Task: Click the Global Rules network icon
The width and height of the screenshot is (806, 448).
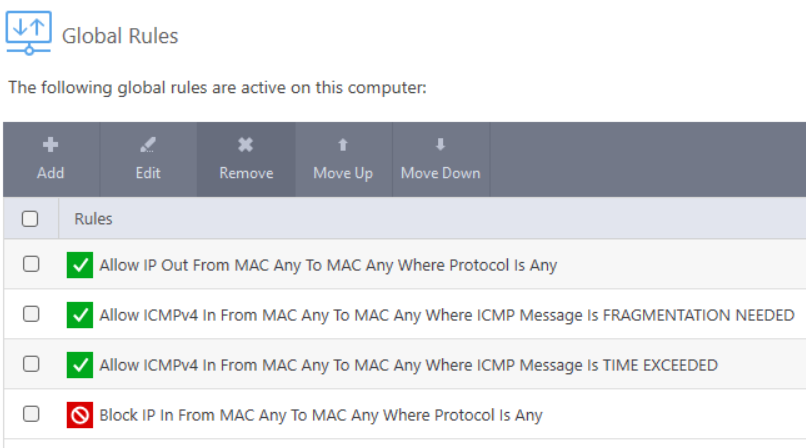Action: point(29,33)
